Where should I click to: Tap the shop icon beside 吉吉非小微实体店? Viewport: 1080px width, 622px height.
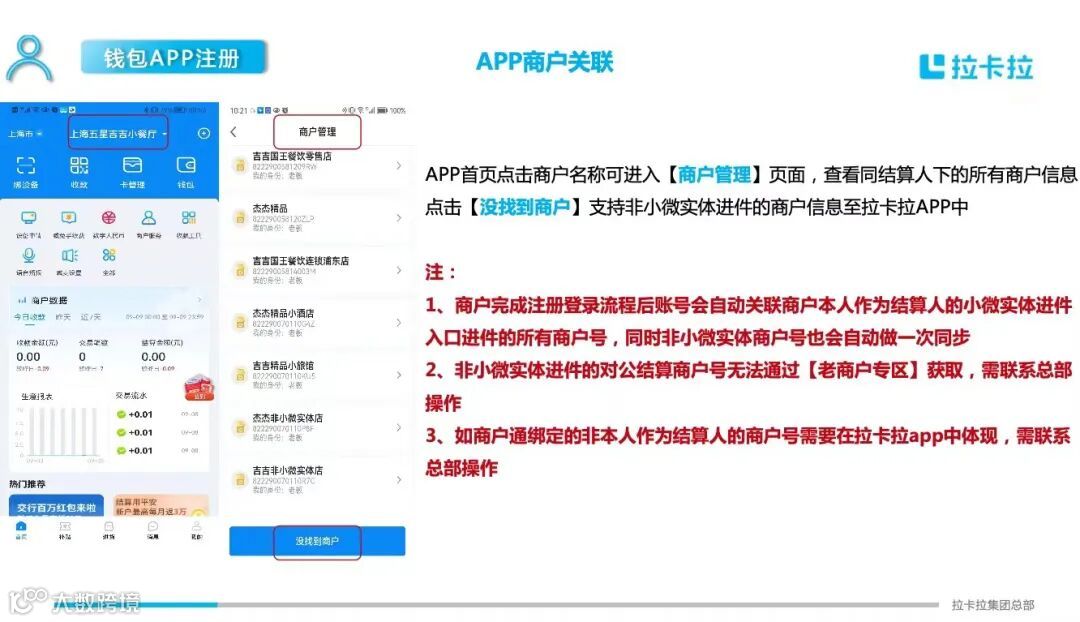point(240,480)
